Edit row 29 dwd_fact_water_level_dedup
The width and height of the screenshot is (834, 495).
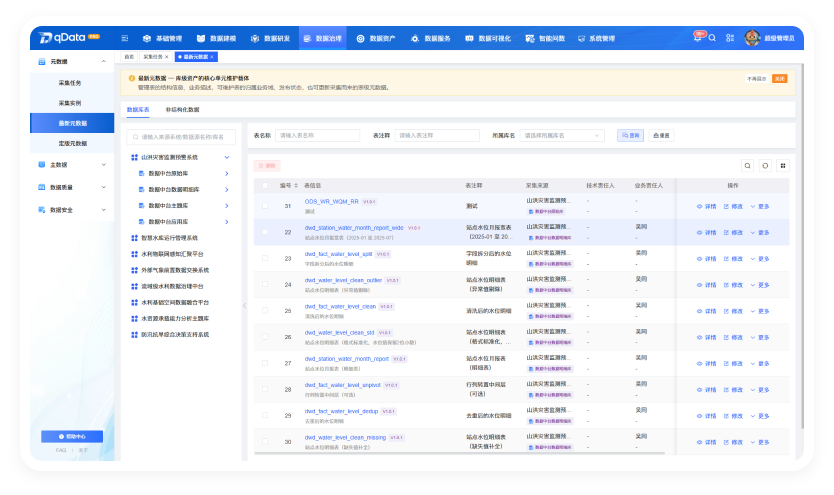pos(733,416)
